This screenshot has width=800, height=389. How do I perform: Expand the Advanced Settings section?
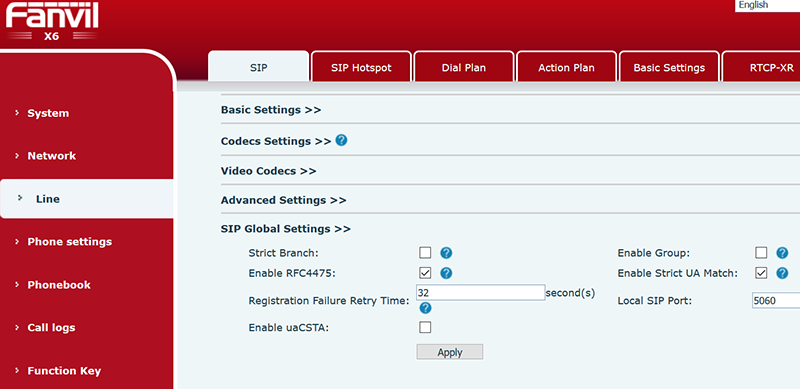(284, 200)
